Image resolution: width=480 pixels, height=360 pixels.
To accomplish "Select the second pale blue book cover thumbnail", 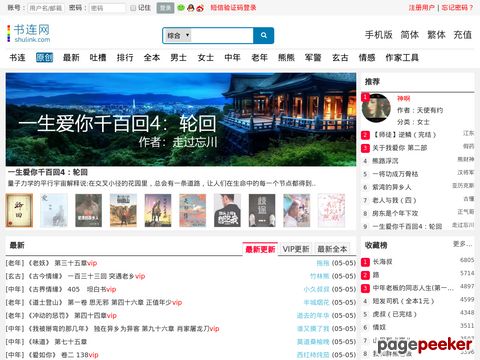I will click(54, 211).
